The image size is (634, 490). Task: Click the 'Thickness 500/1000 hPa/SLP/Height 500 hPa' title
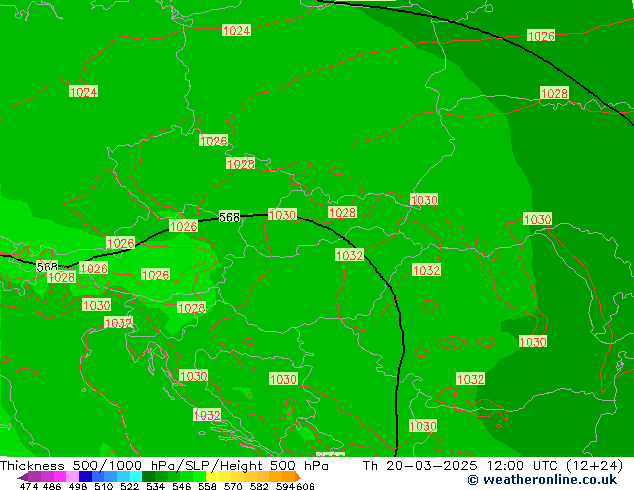(164, 466)
